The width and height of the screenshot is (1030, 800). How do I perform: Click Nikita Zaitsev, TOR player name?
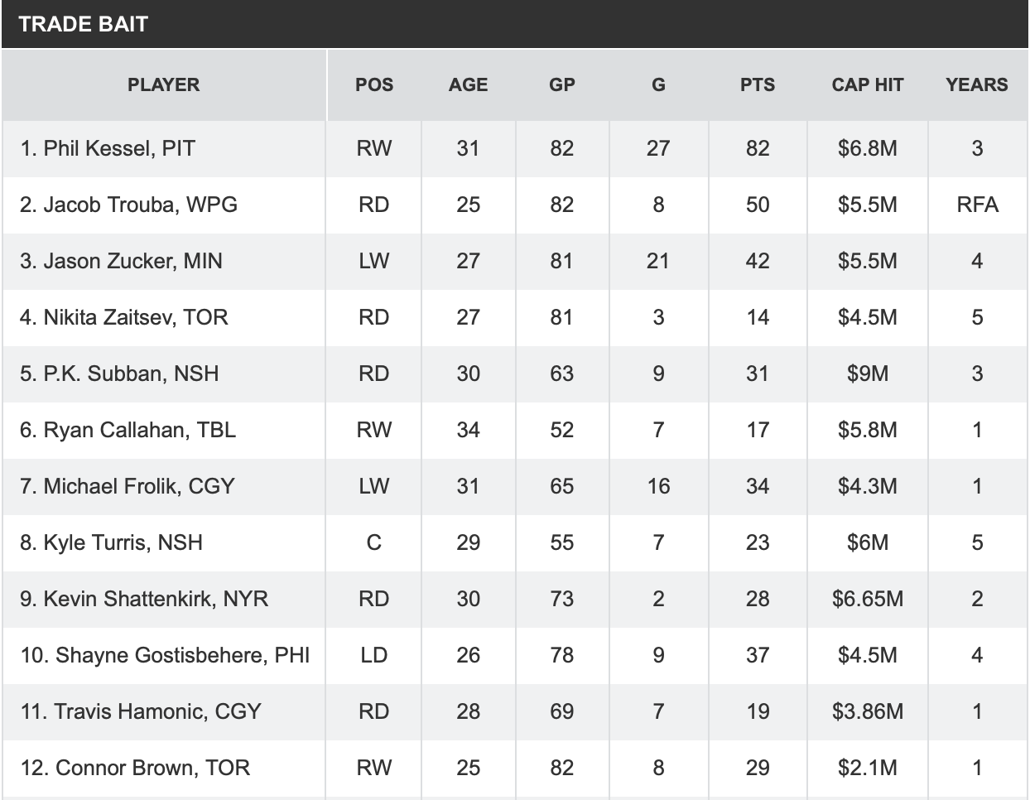(123, 318)
